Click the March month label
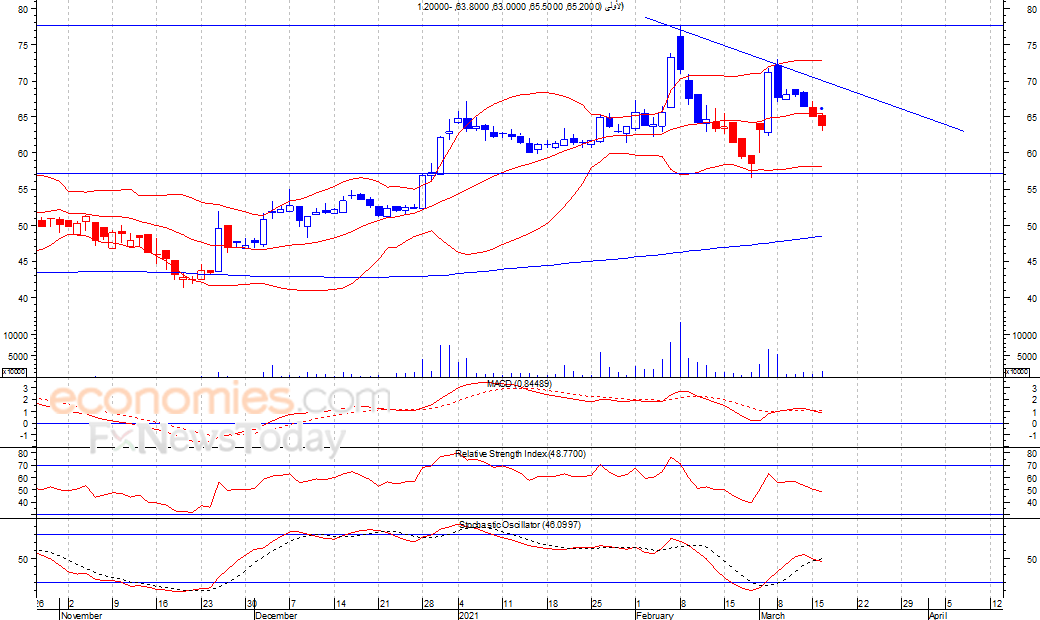The height and width of the screenshot is (620, 1040). [x=770, y=616]
